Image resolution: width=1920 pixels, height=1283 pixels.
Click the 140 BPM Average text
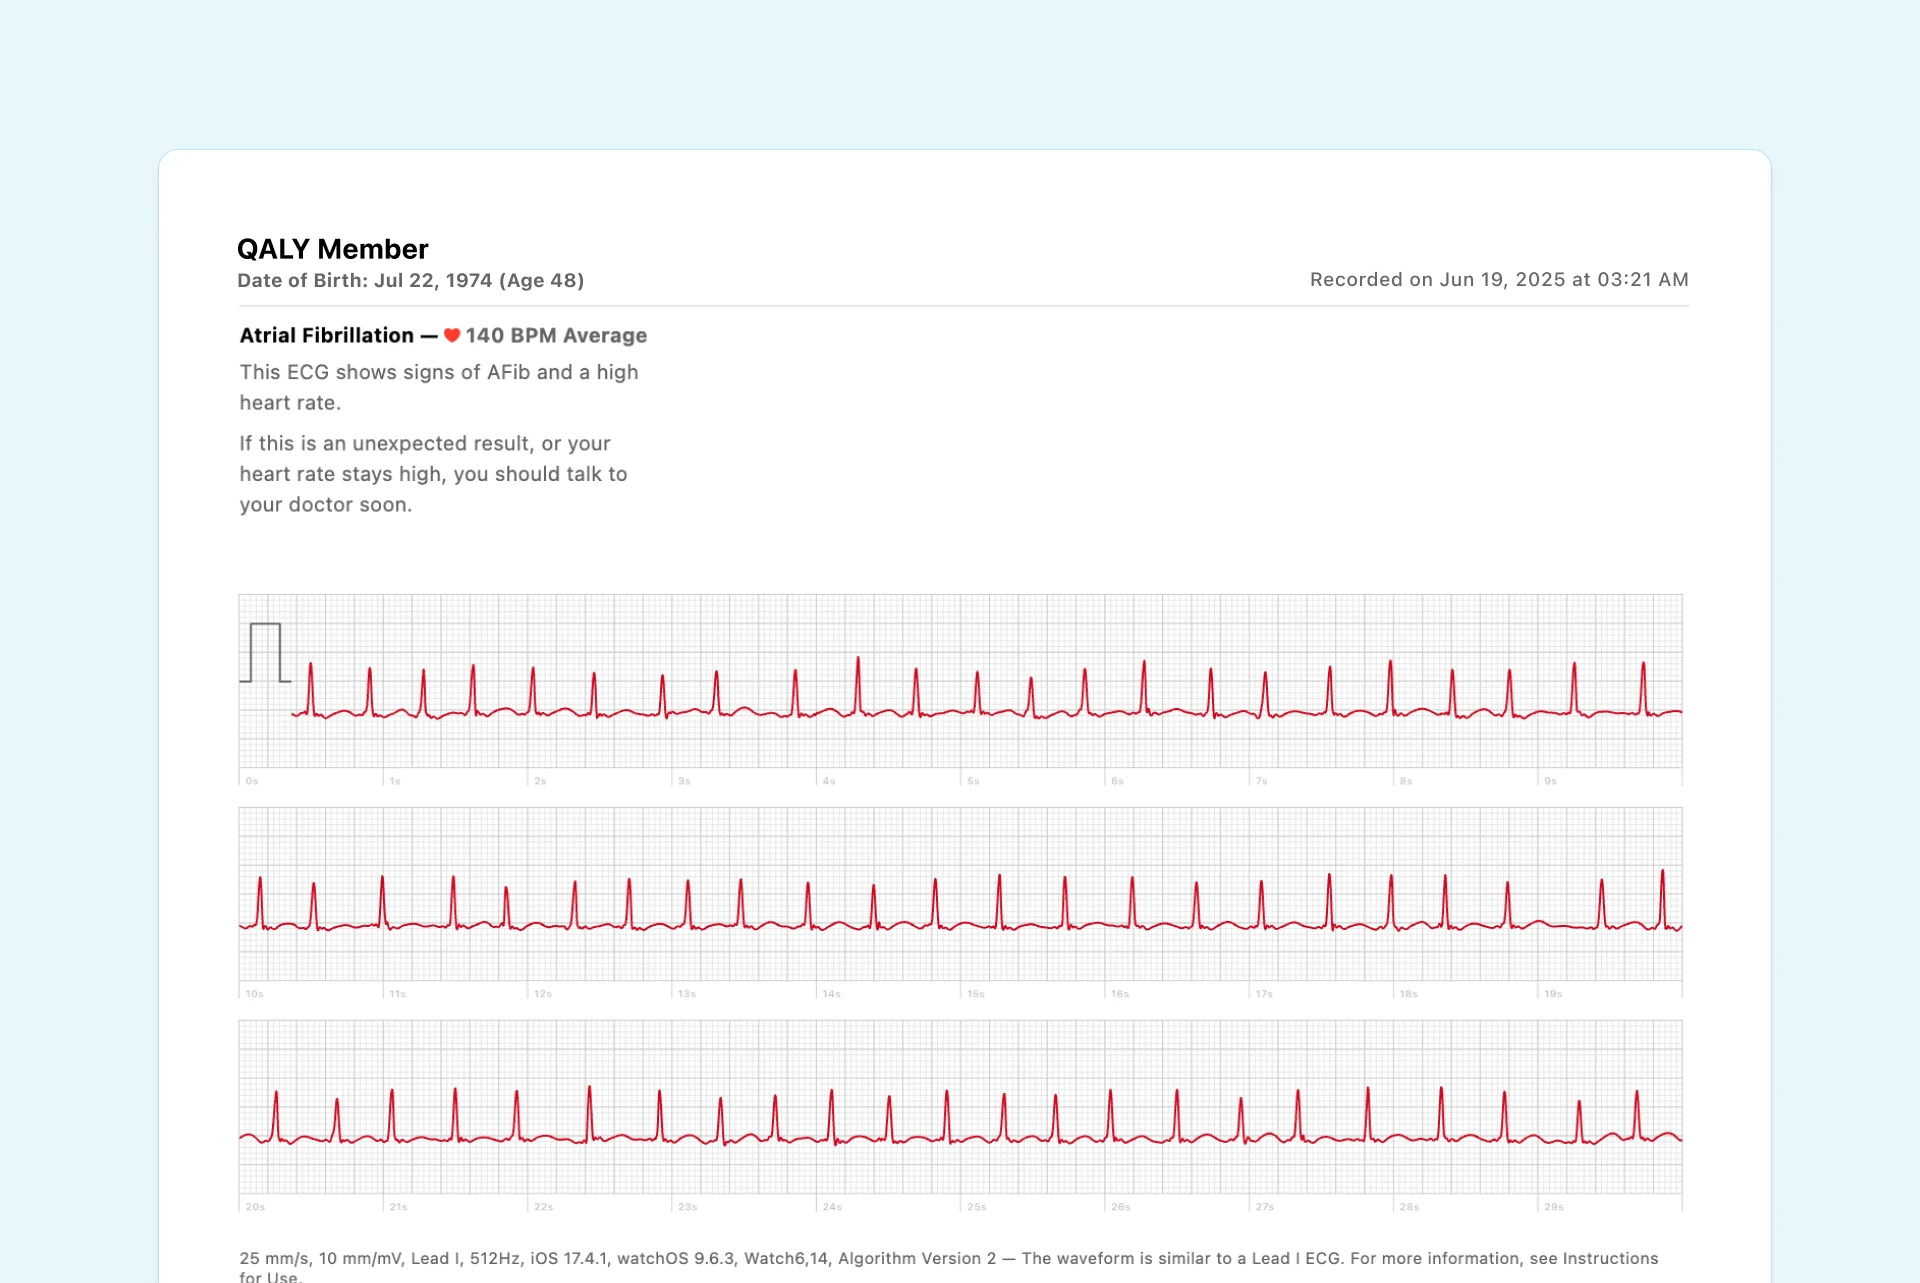[556, 336]
